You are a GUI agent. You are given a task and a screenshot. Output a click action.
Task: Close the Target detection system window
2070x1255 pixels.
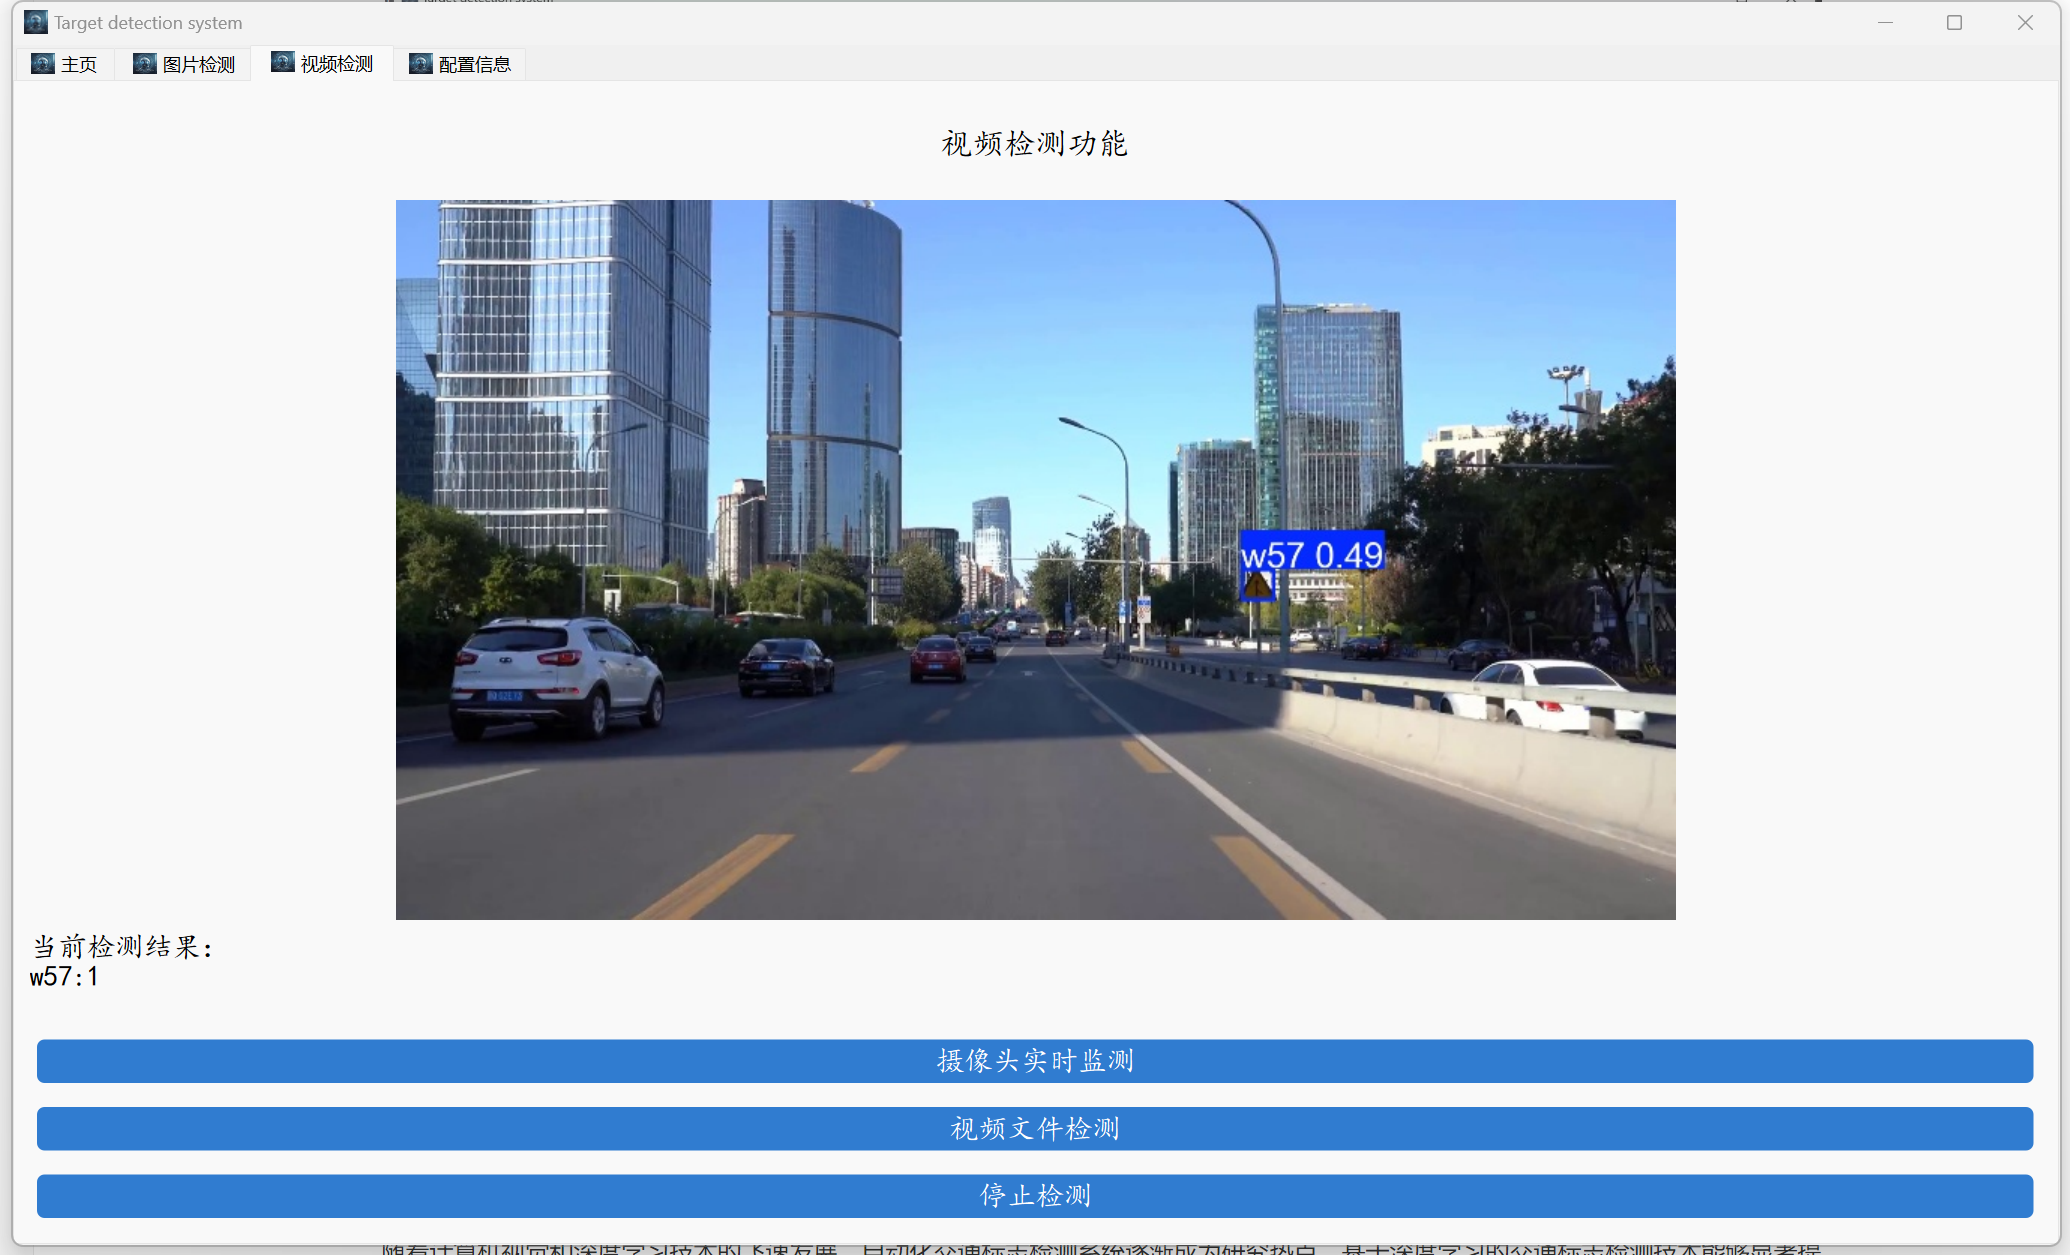click(2025, 22)
